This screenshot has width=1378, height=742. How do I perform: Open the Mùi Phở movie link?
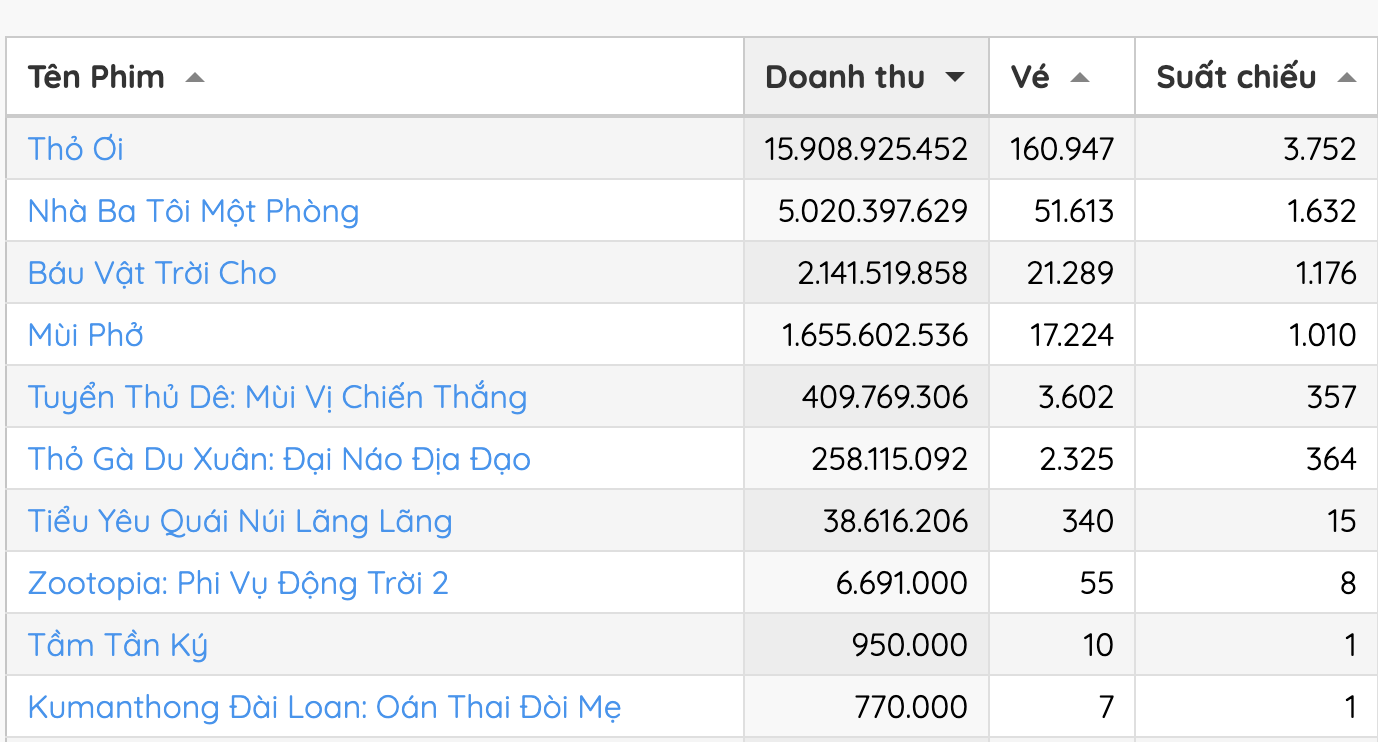tap(86, 335)
